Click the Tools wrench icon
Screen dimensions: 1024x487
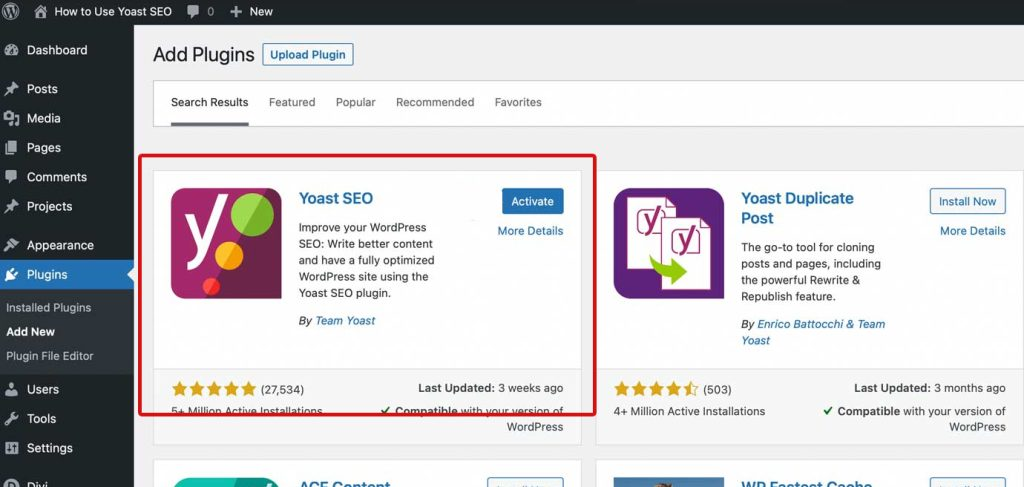point(12,419)
